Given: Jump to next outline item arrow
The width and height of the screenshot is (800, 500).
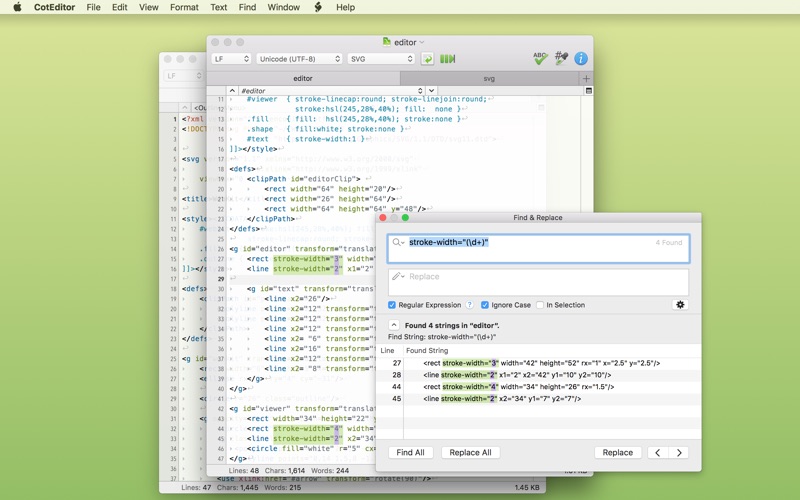Looking at the screenshot, I should coord(432,90).
